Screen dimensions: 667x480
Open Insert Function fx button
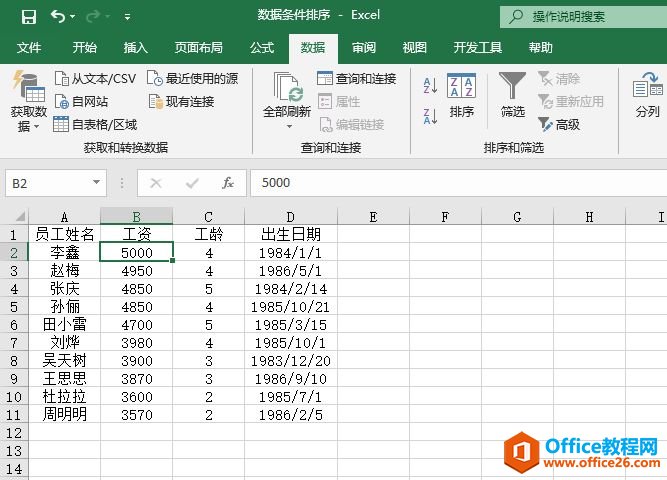point(228,183)
